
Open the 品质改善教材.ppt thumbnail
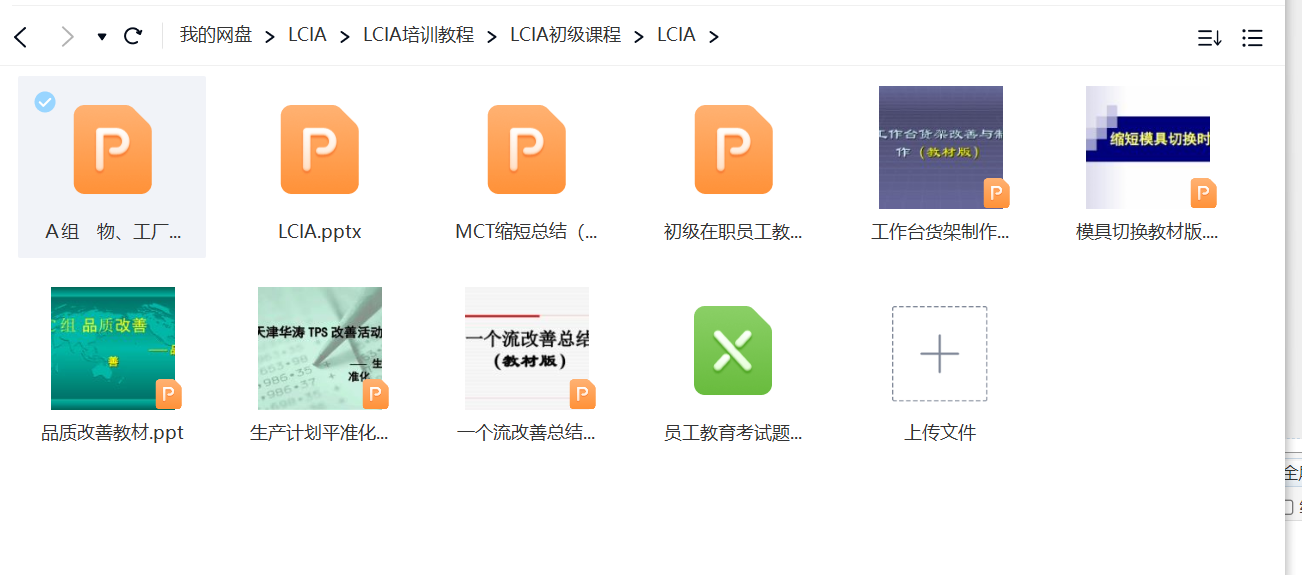[x=113, y=348]
